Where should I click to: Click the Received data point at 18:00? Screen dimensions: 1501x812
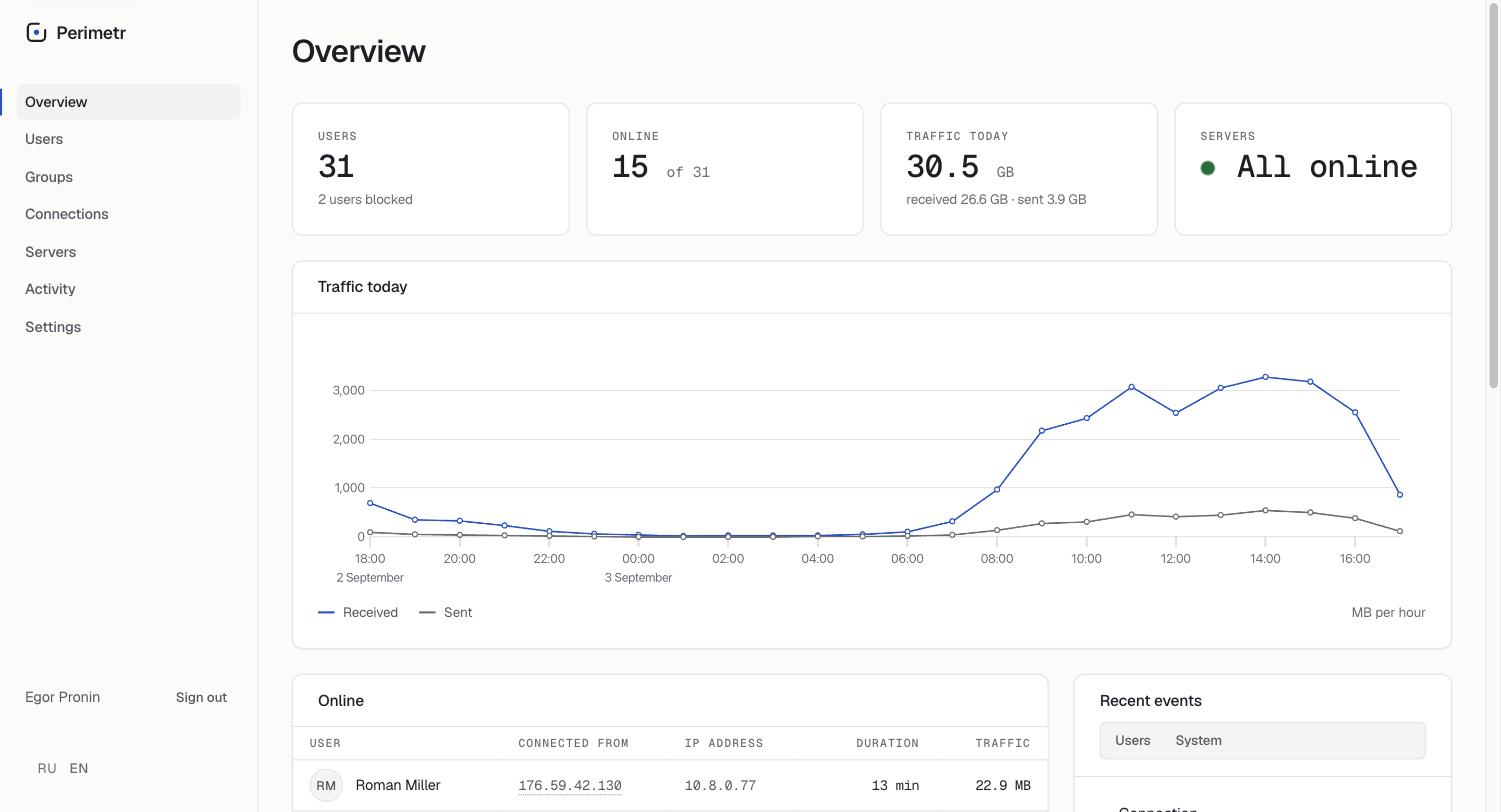point(370,503)
